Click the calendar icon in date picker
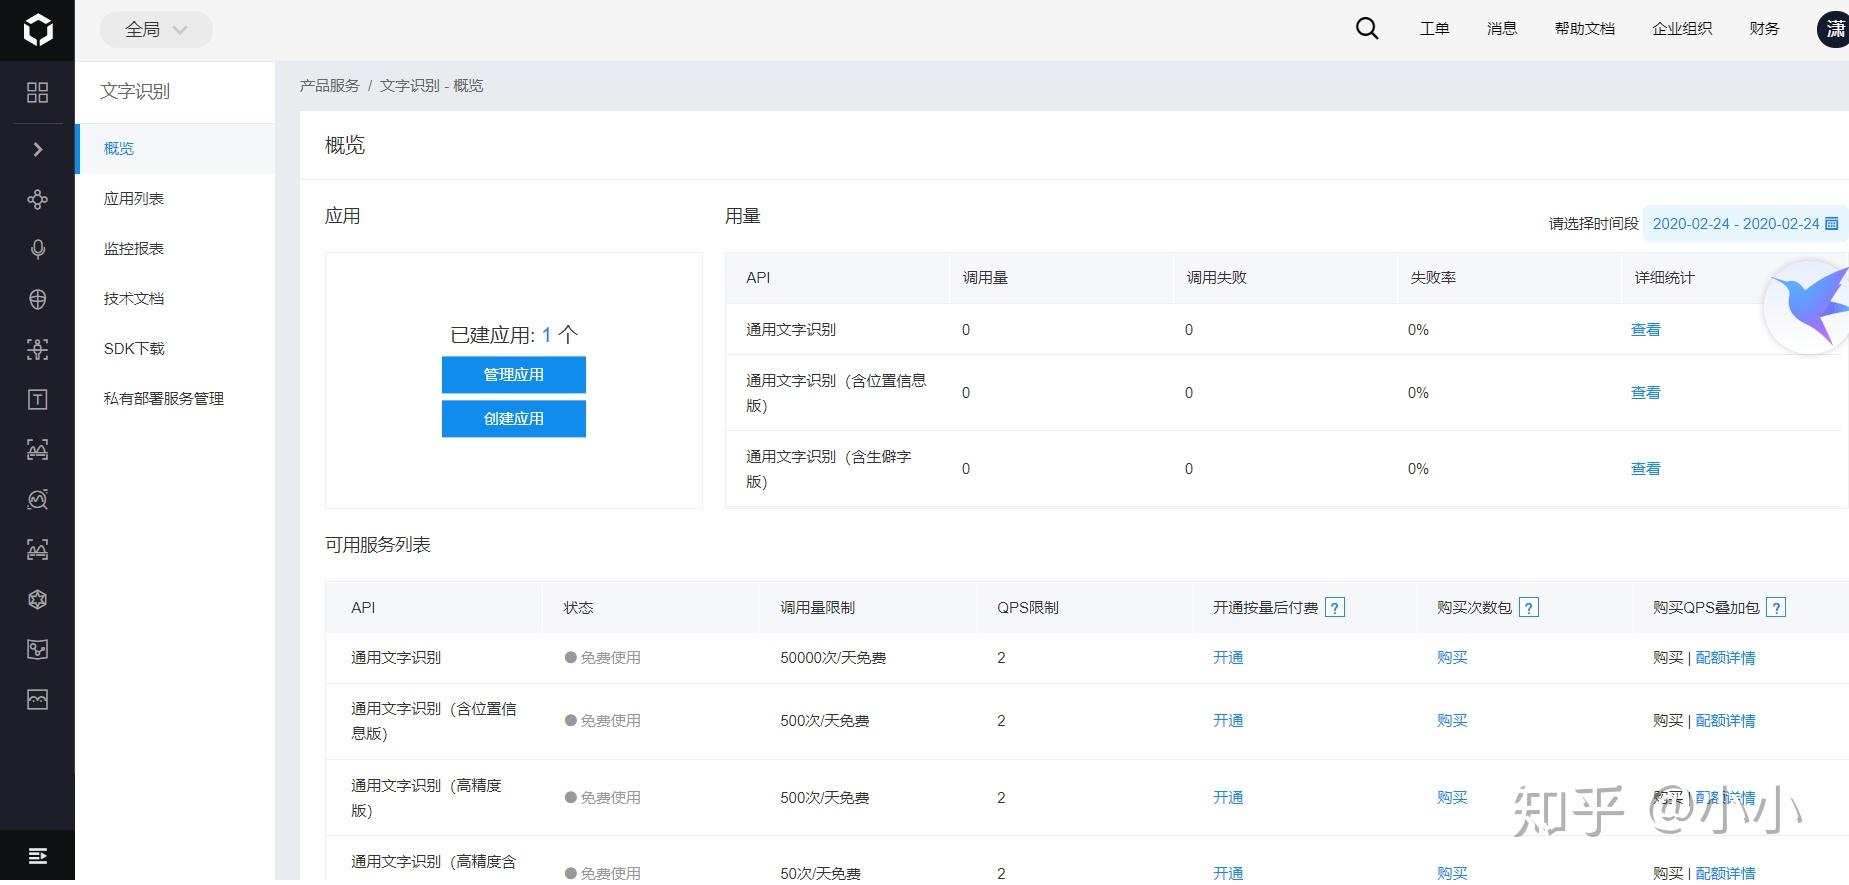 coord(1832,224)
